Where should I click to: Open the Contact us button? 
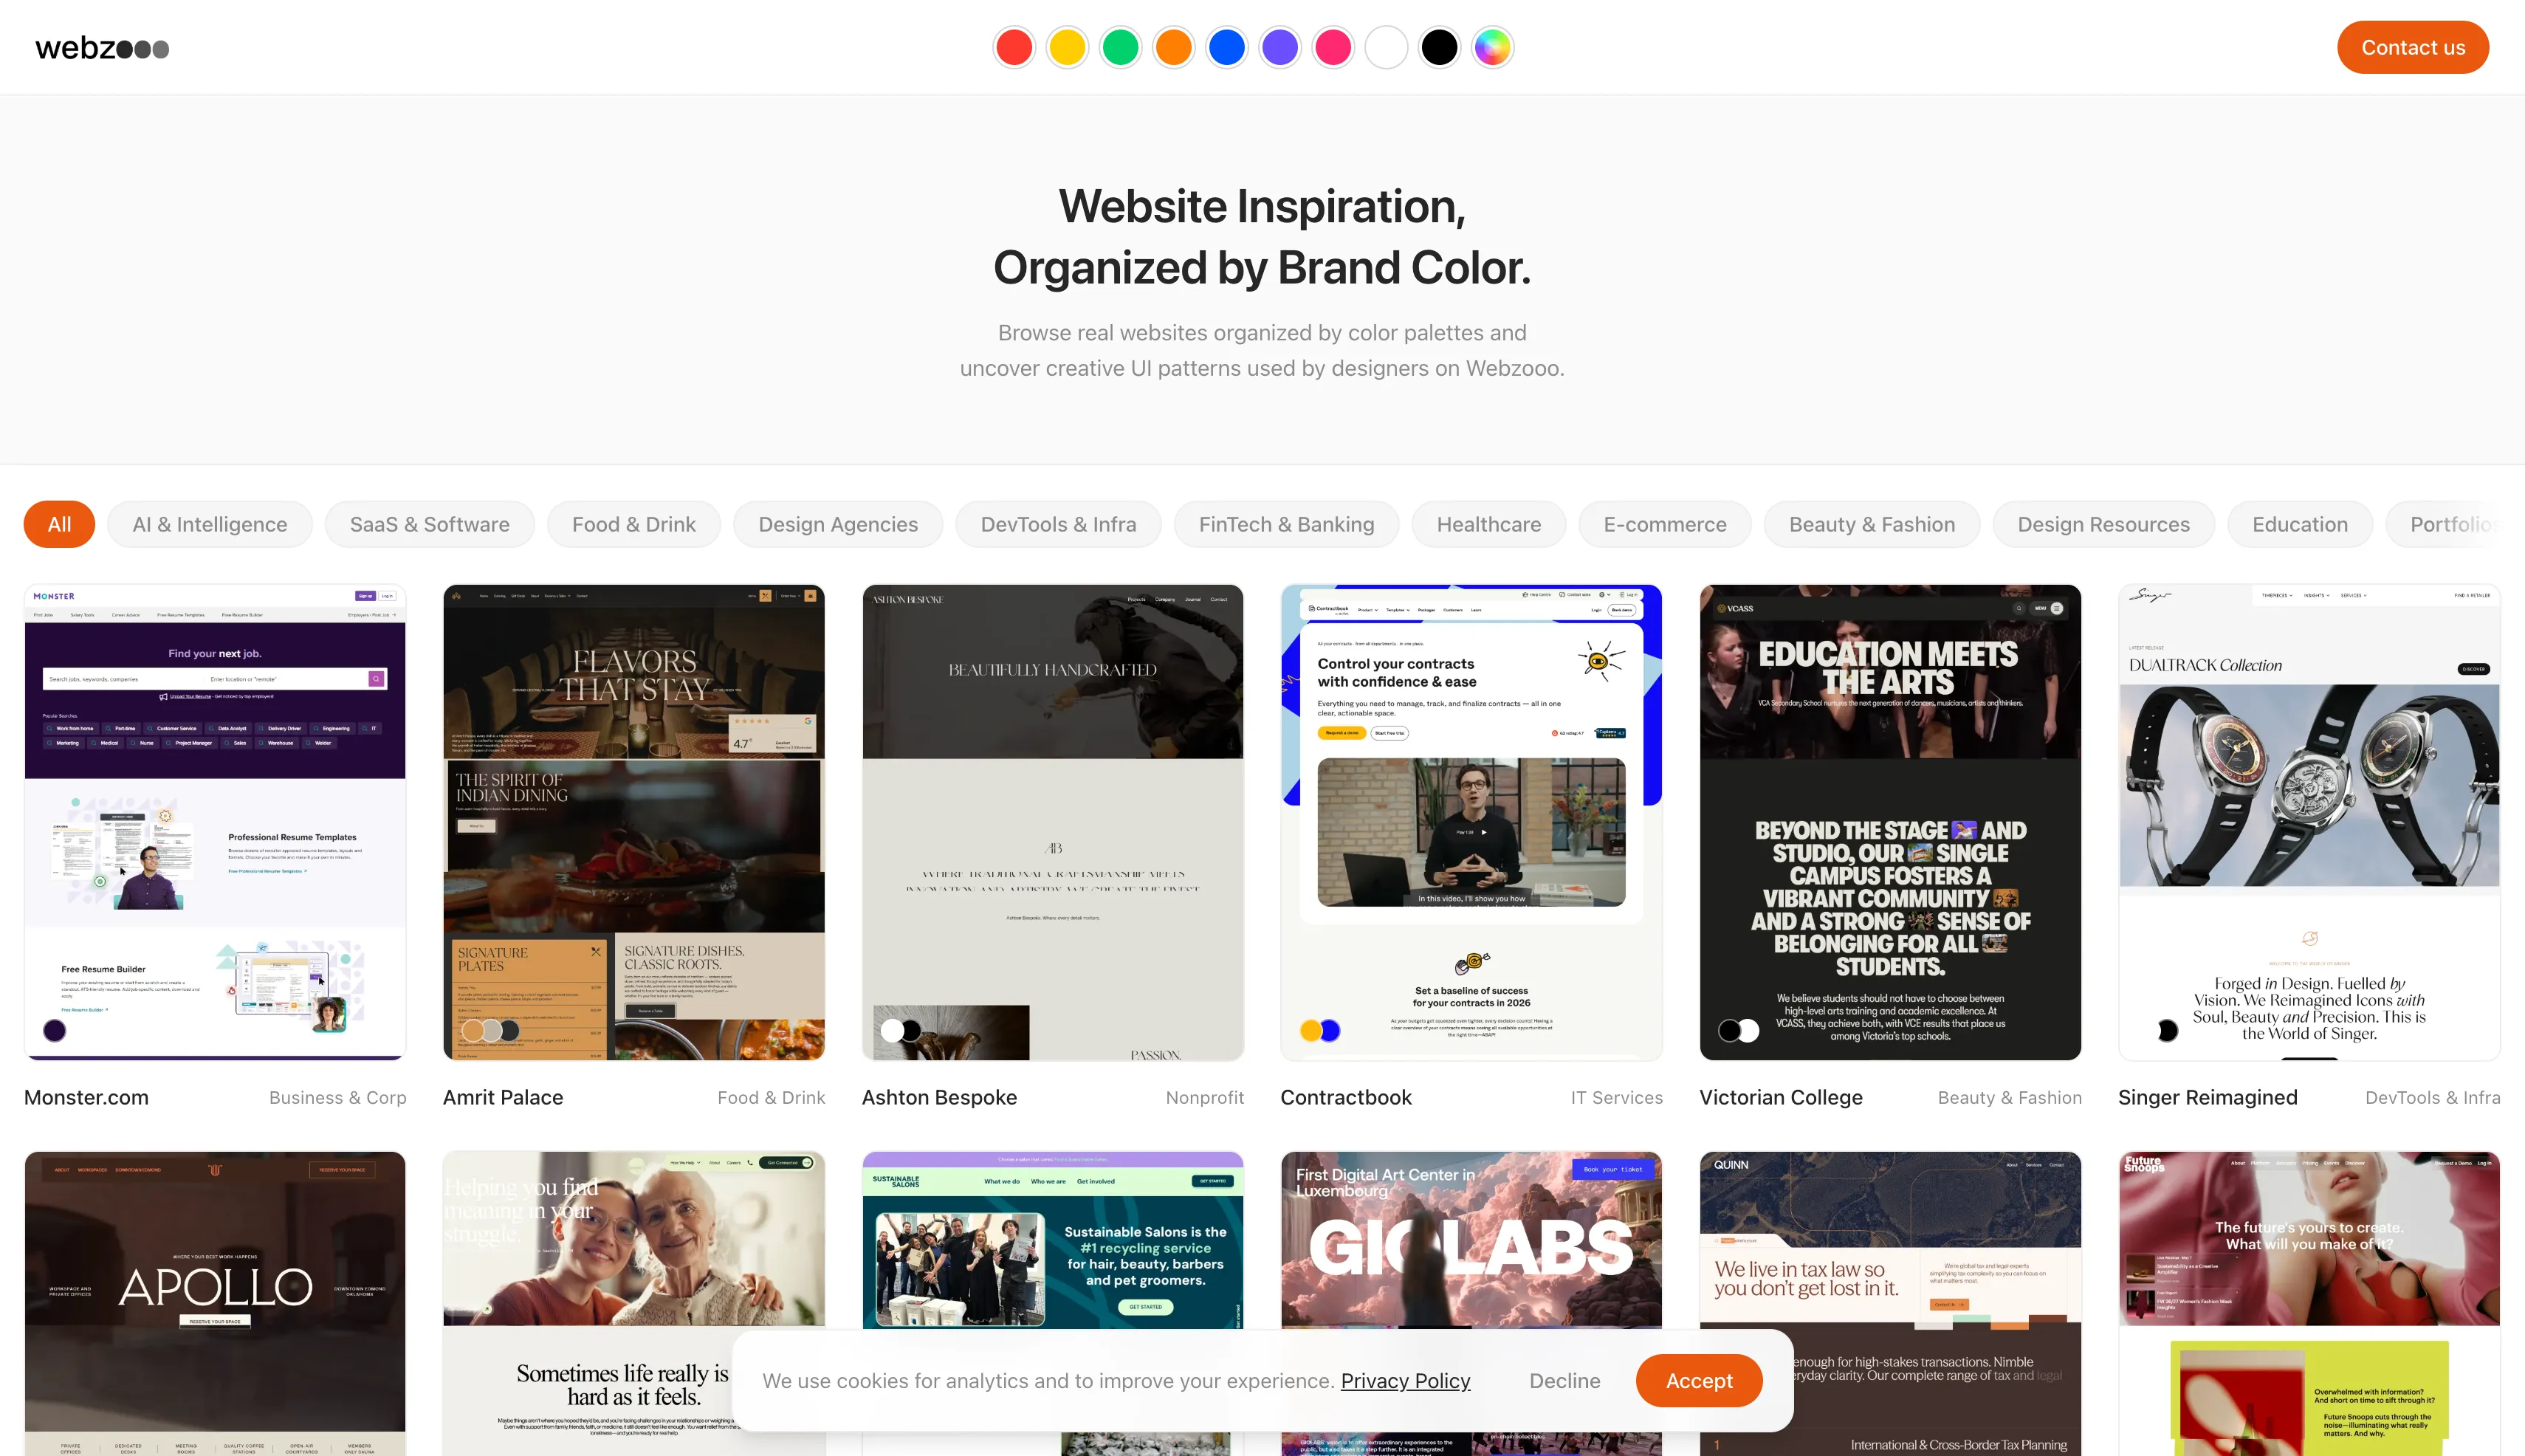pyautogui.click(x=2412, y=47)
